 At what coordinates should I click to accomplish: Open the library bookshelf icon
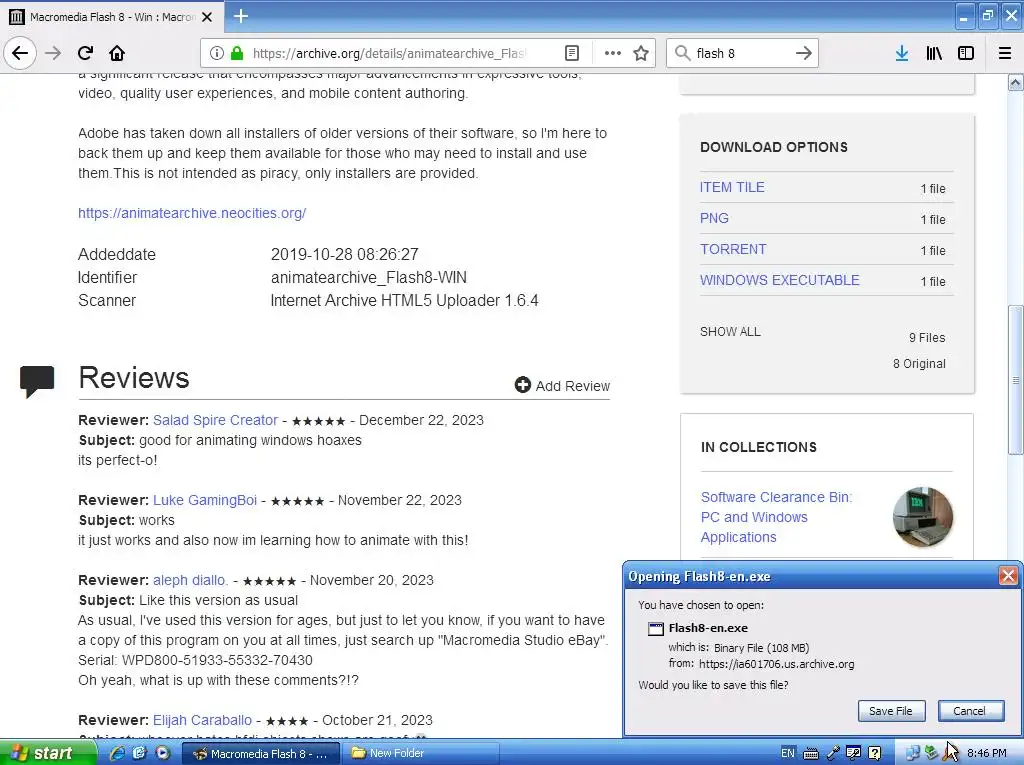(x=934, y=53)
